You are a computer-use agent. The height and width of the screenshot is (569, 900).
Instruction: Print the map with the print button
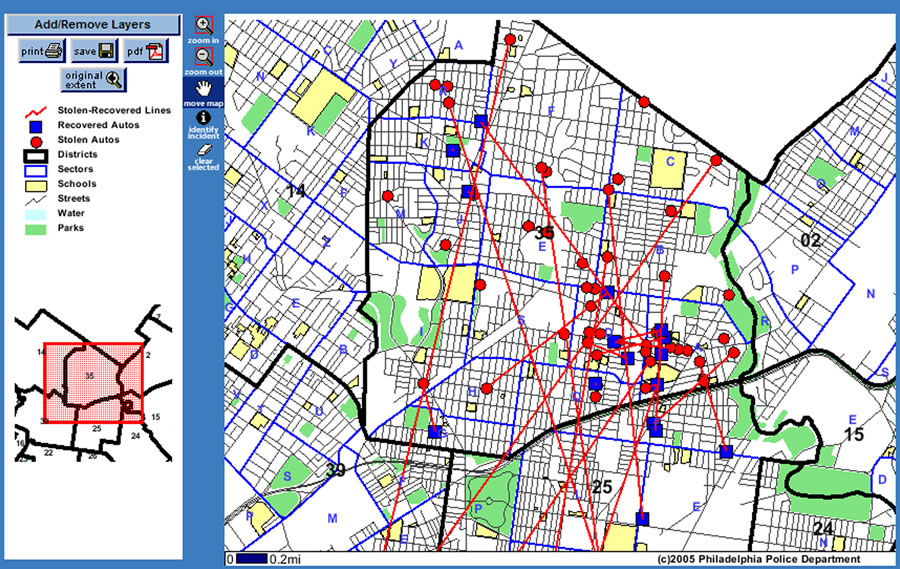point(41,51)
